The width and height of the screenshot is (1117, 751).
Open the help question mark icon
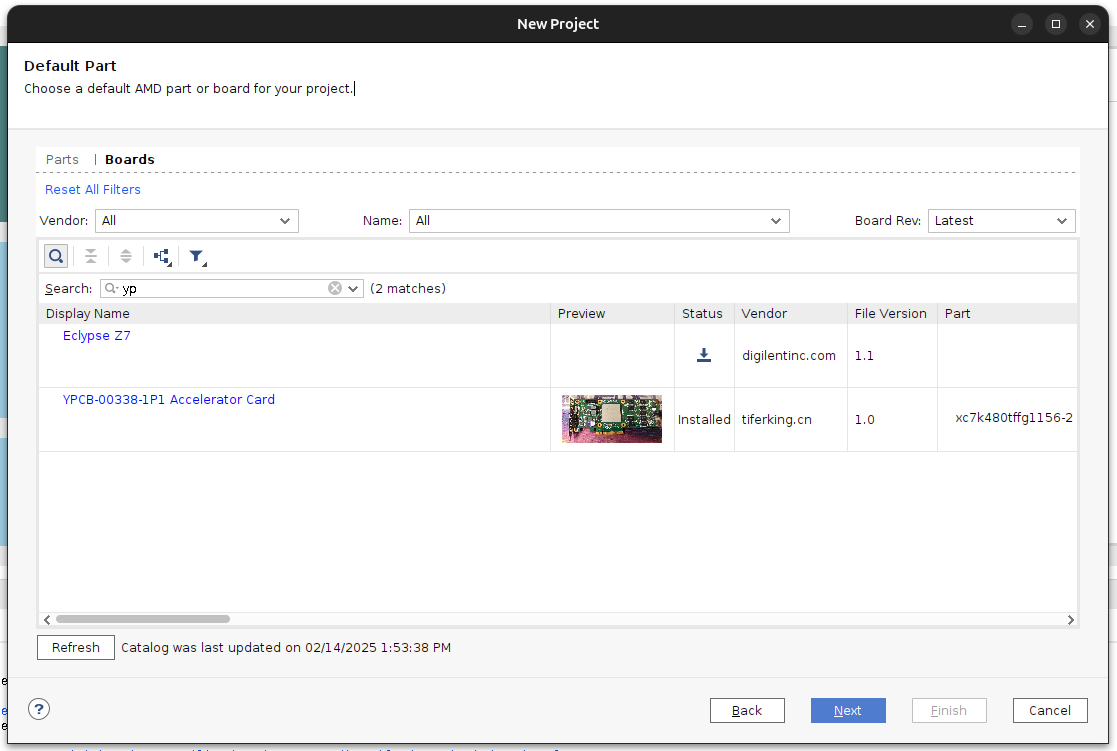pyautogui.click(x=39, y=710)
